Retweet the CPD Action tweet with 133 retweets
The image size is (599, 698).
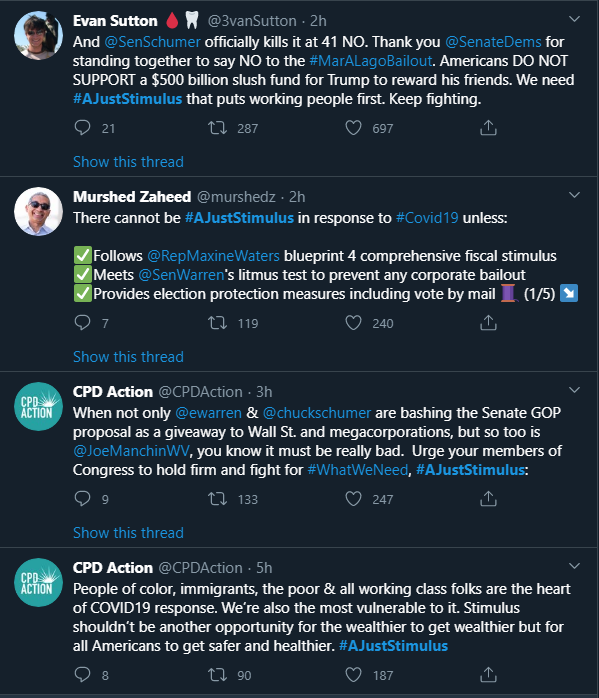218,499
